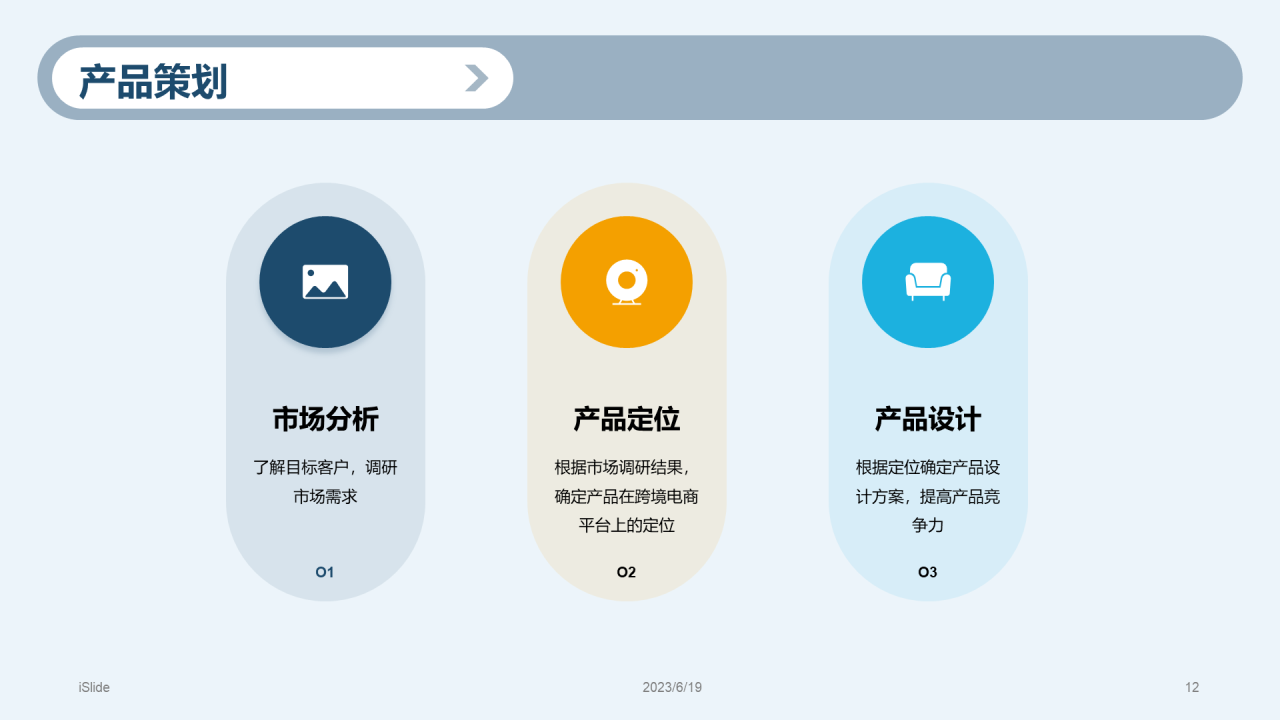Screen dimensions: 1280x720
Task: Select the description text under 市场分析
Action: tap(325, 481)
